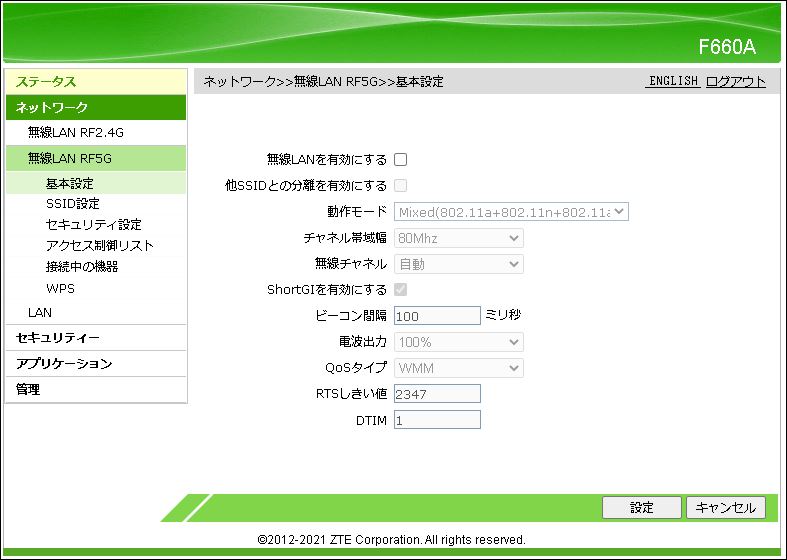Open the QoSタイプ WMM dropdown
787x560 pixels.
[x=459, y=368]
